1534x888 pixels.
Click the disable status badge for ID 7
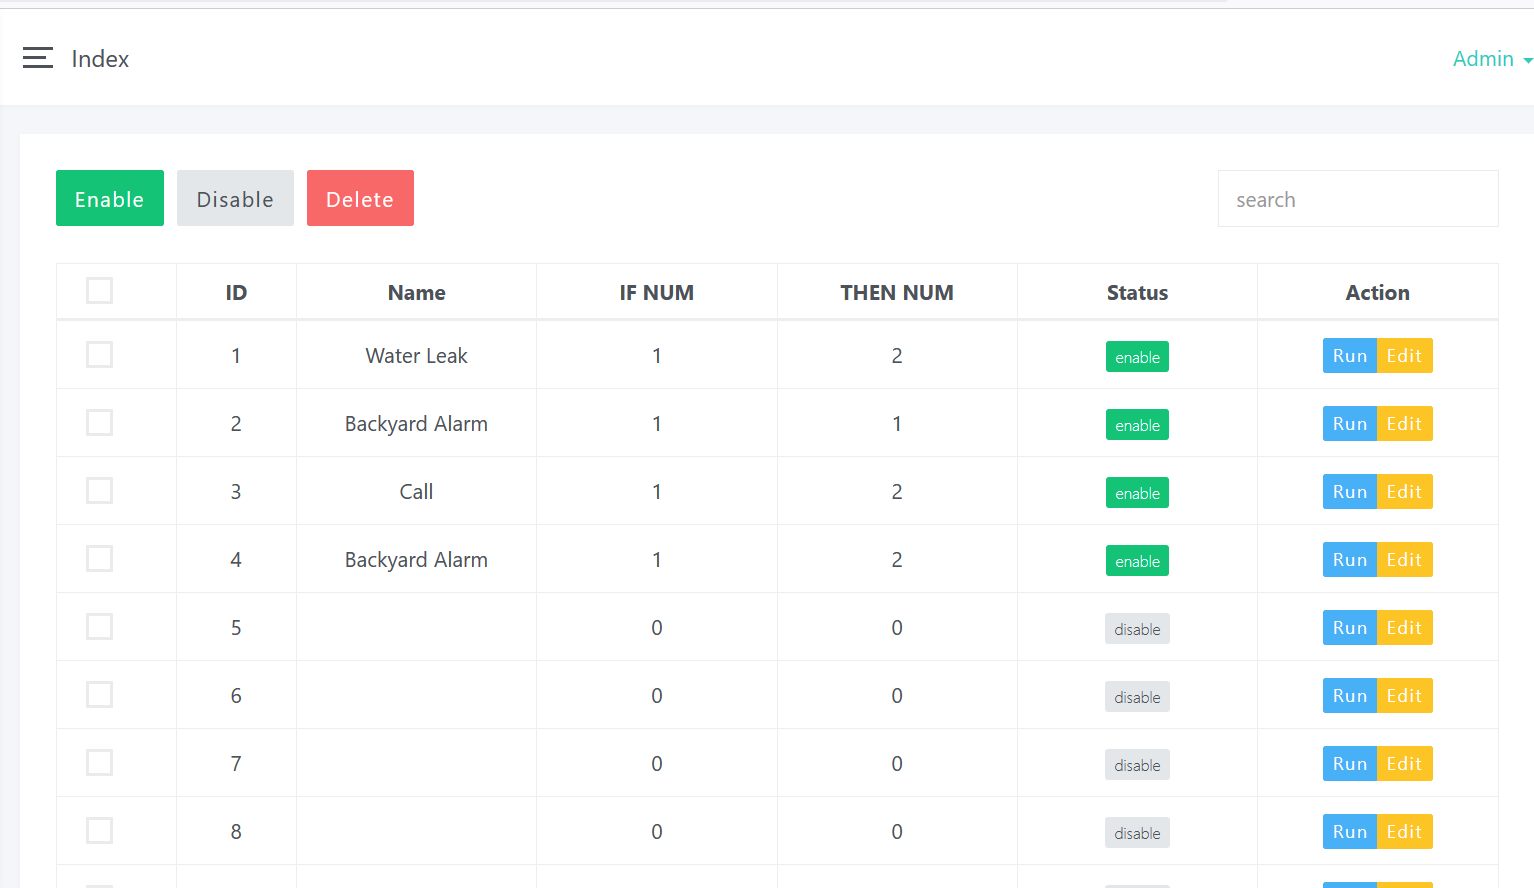pos(1137,765)
